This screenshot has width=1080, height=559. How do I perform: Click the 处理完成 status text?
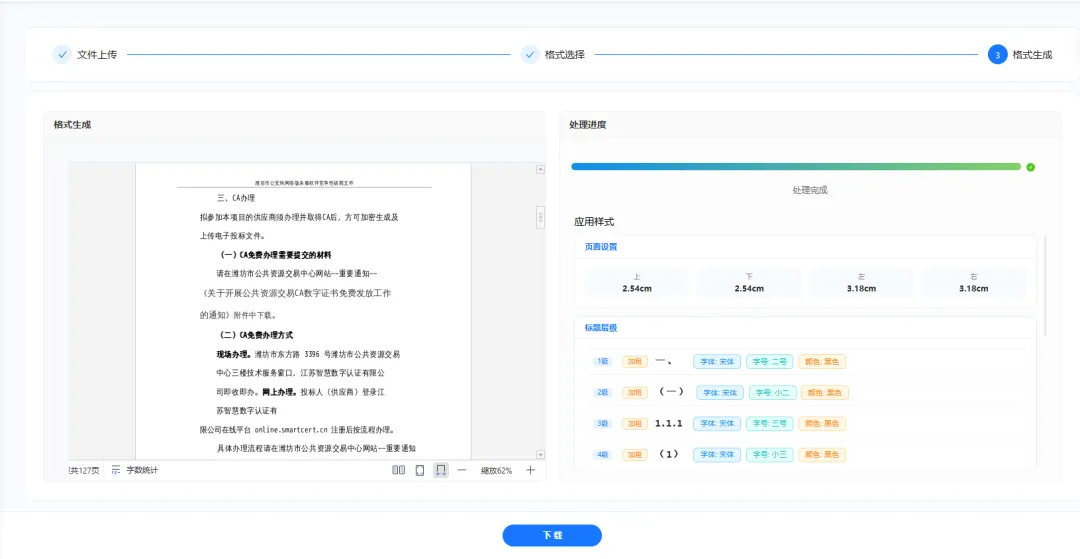click(x=810, y=190)
